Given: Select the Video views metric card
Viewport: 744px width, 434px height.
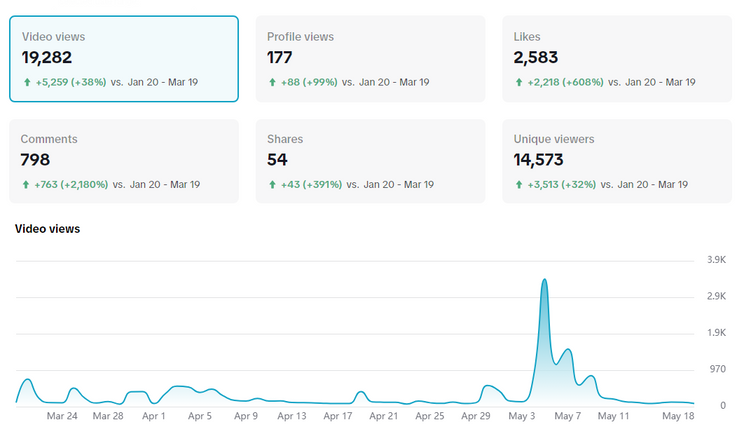Looking at the screenshot, I should click(124, 59).
